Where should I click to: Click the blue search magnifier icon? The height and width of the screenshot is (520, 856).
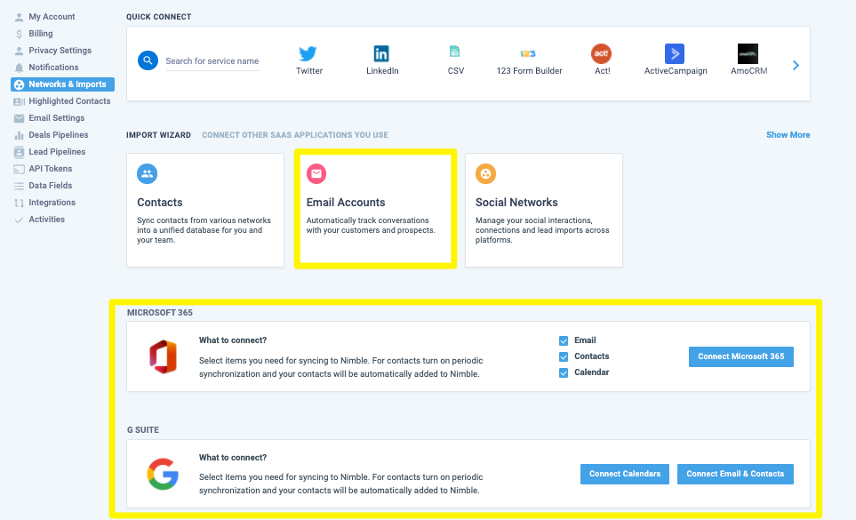tap(147, 61)
